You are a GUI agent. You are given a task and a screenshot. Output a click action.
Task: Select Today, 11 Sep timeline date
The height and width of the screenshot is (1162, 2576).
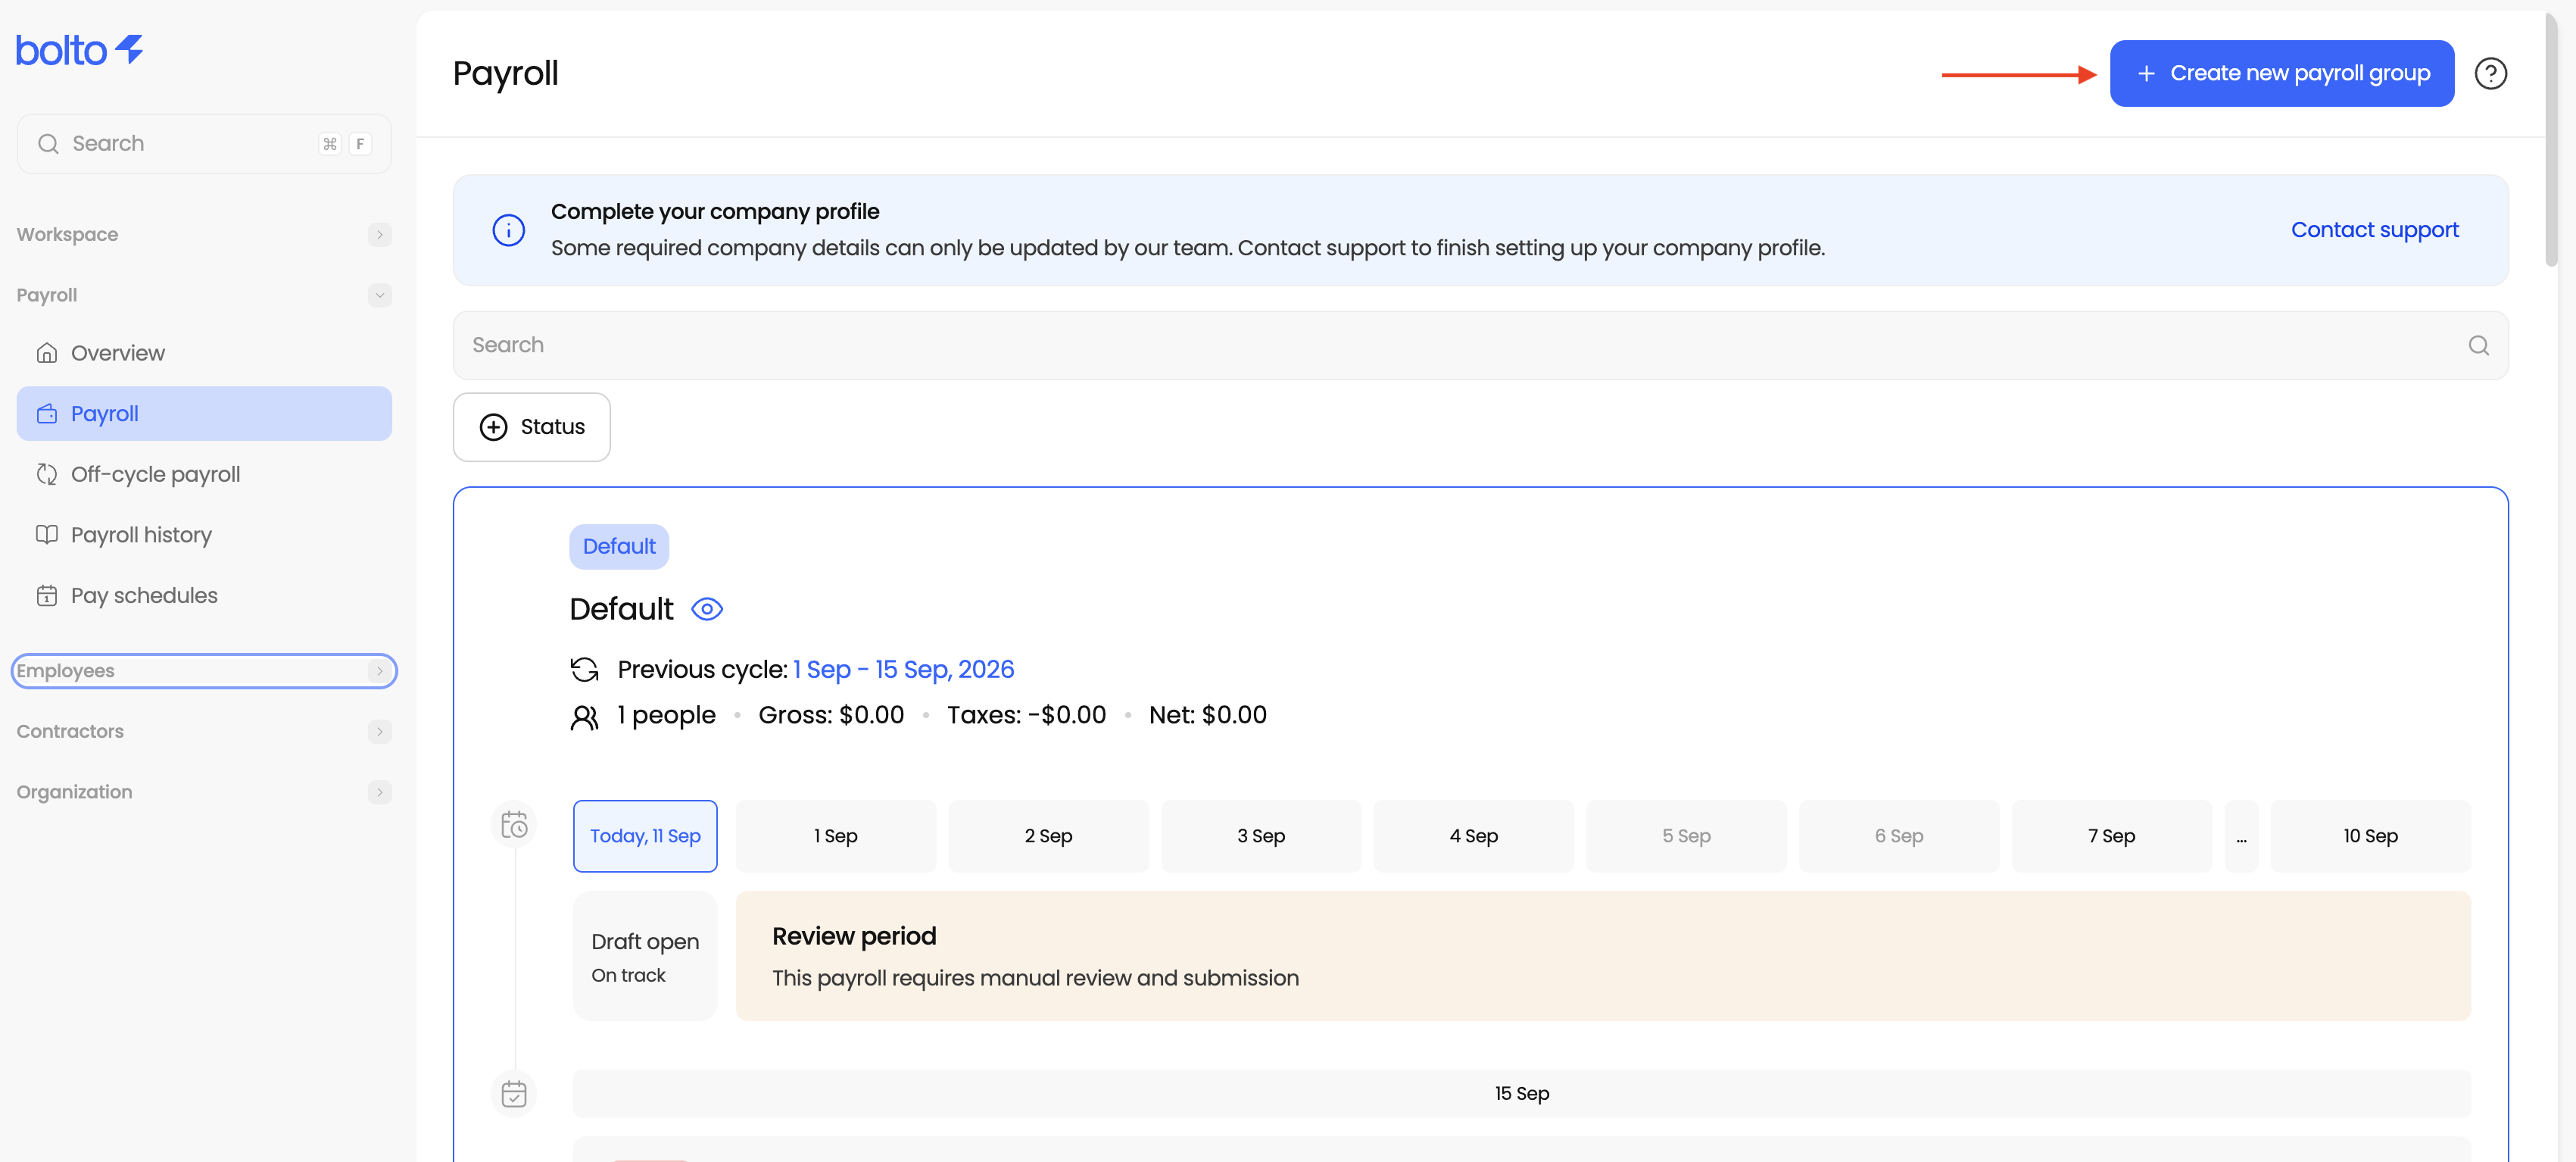(x=645, y=836)
